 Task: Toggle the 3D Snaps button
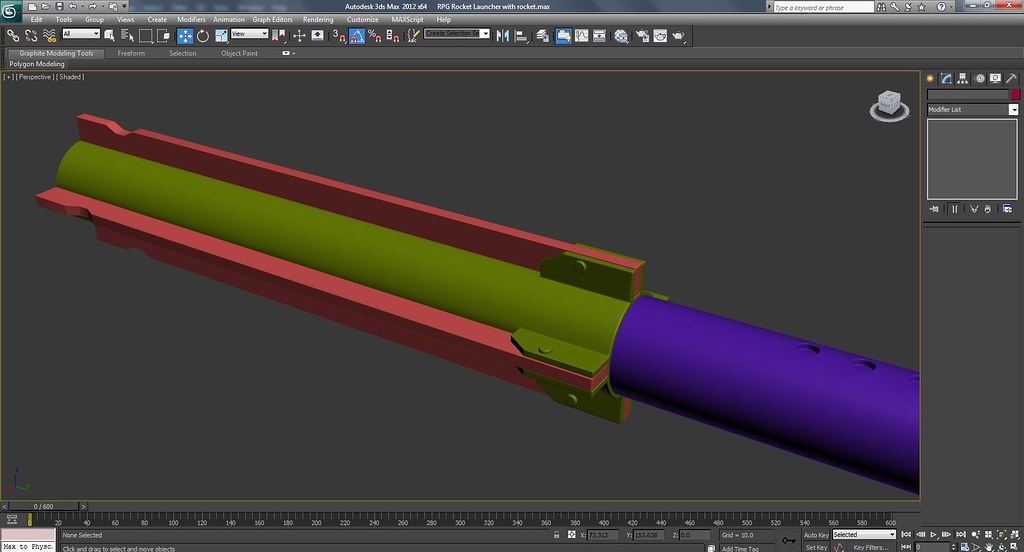(x=339, y=35)
